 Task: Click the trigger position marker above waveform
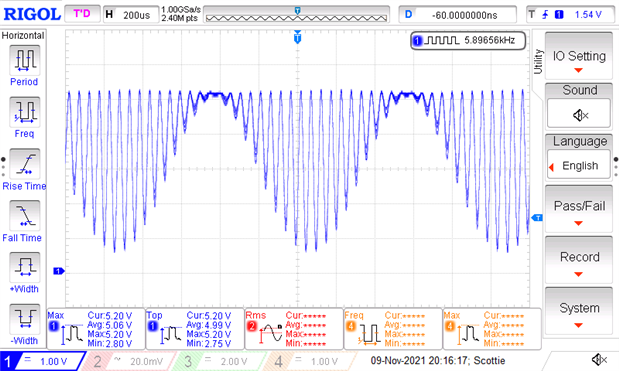pyautogui.click(x=298, y=37)
